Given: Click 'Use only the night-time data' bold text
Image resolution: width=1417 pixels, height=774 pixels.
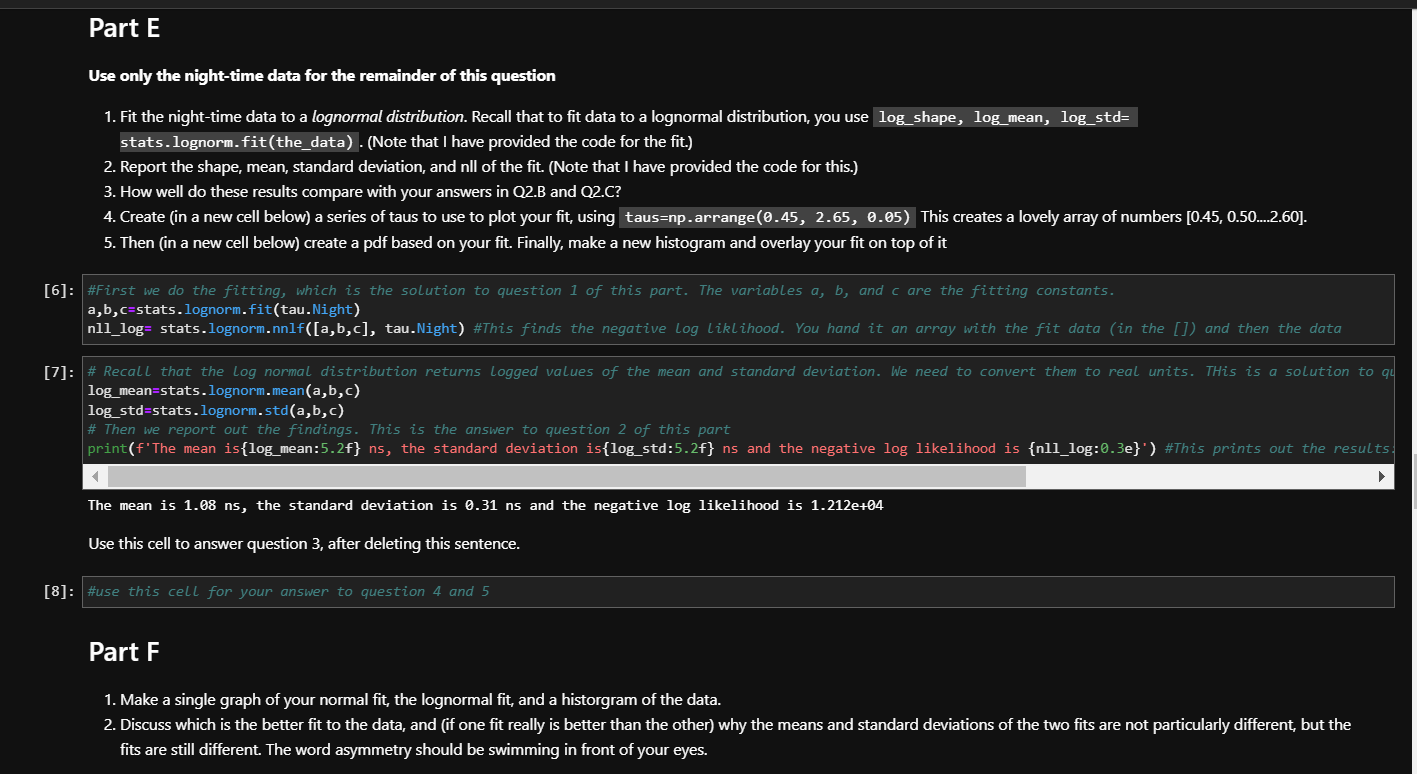Looking at the screenshot, I should click(x=322, y=76).
